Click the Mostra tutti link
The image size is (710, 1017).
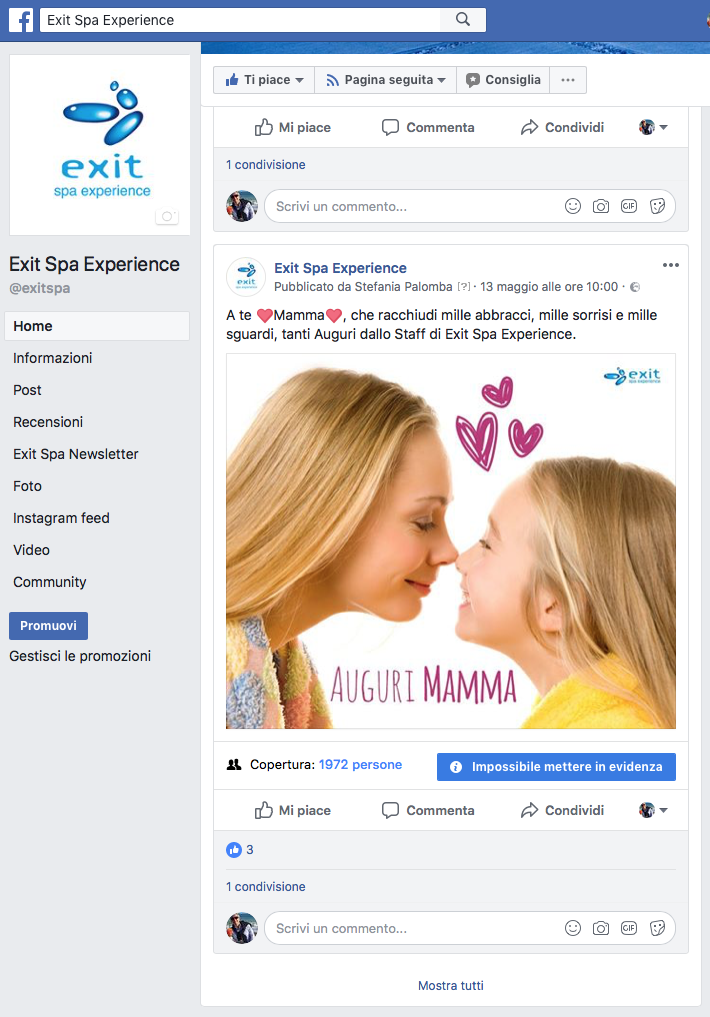[x=450, y=986]
